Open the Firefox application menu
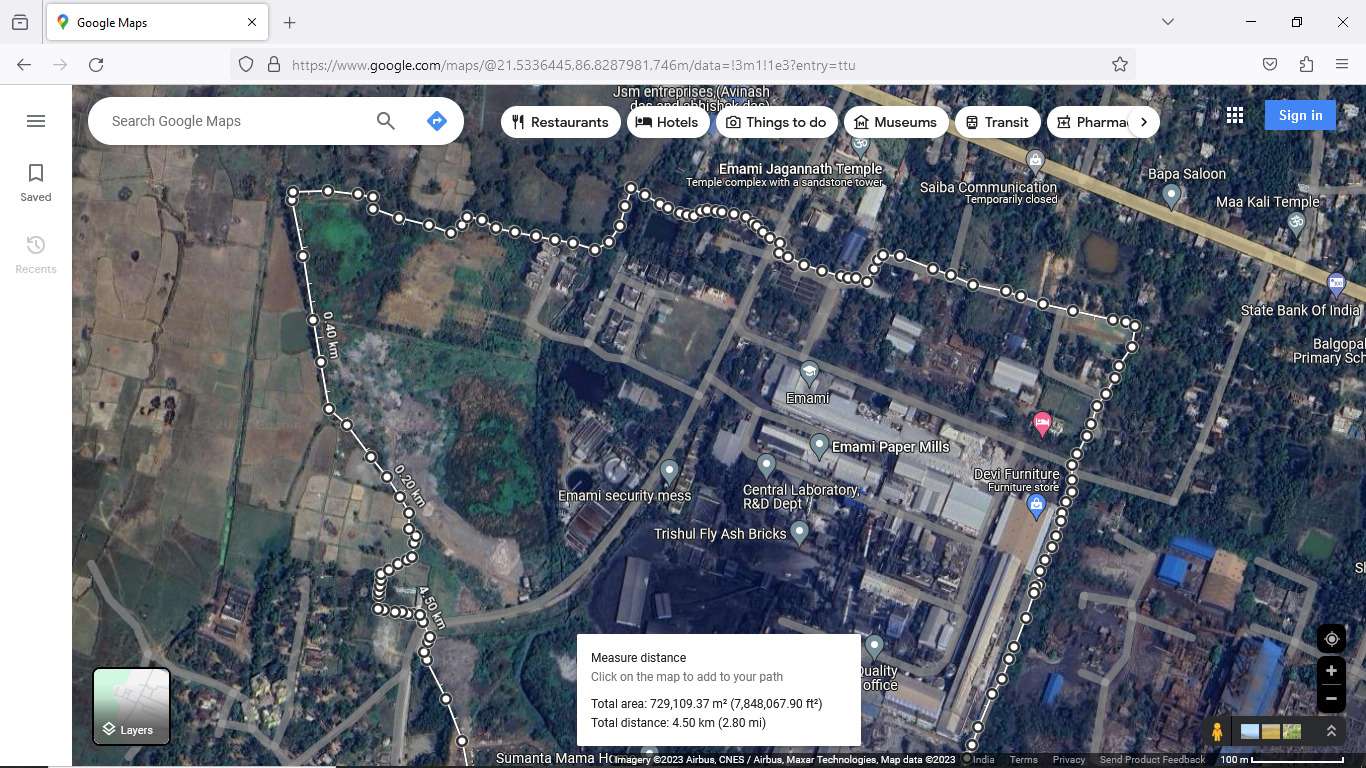The height and width of the screenshot is (768, 1366). pyautogui.click(x=1342, y=64)
